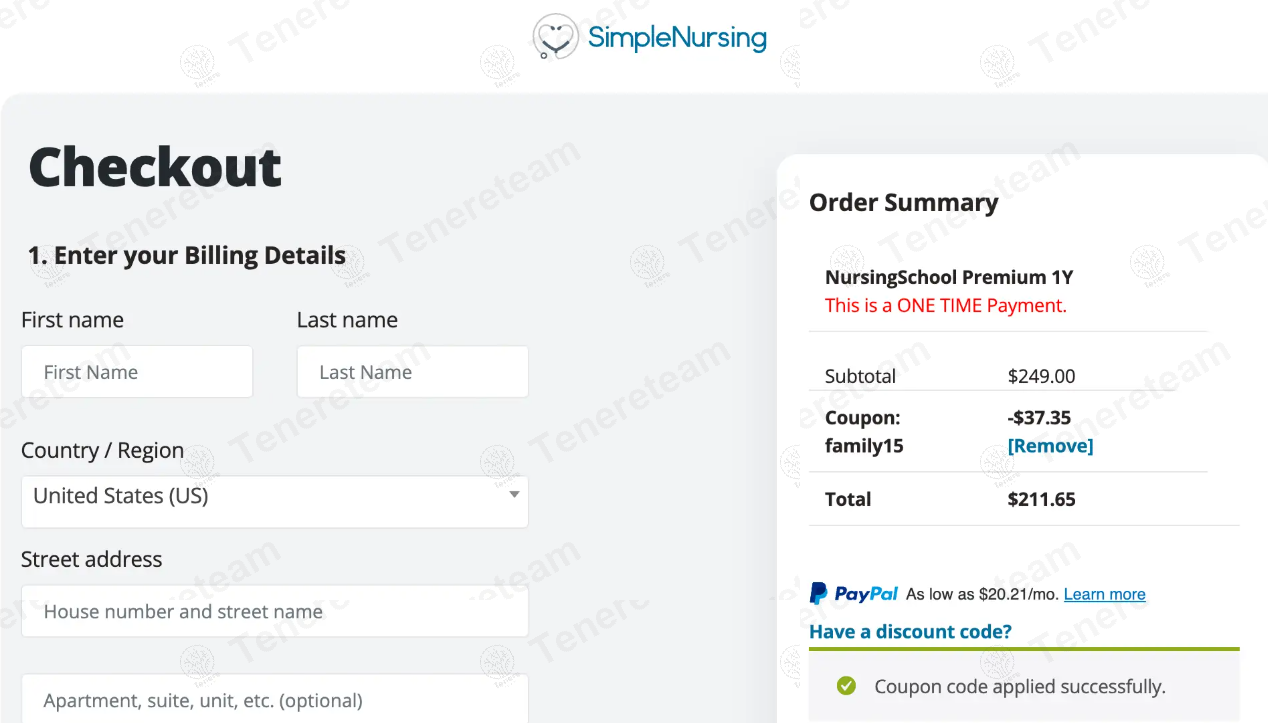Focus the First Name input field
This screenshot has width=1268, height=723.
click(137, 372)
